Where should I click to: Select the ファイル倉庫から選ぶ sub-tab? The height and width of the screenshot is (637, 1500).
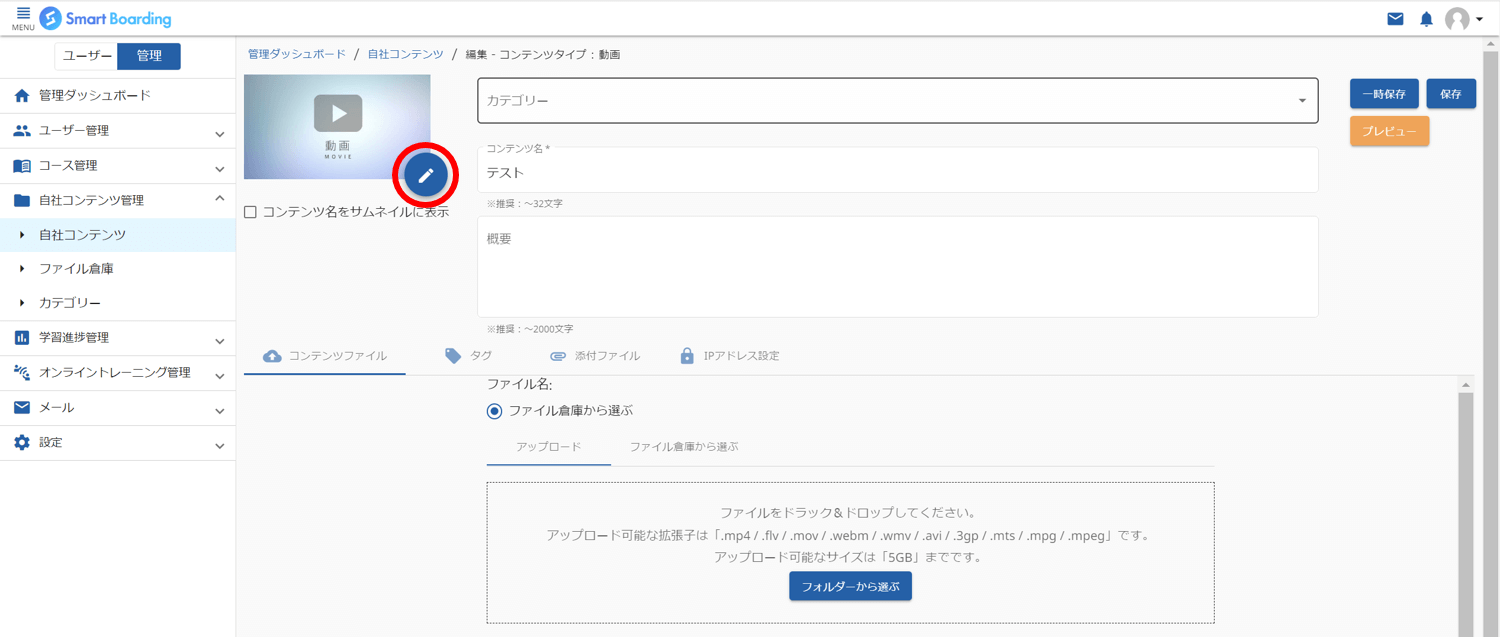pyautogui.click(x=684, y=447)
